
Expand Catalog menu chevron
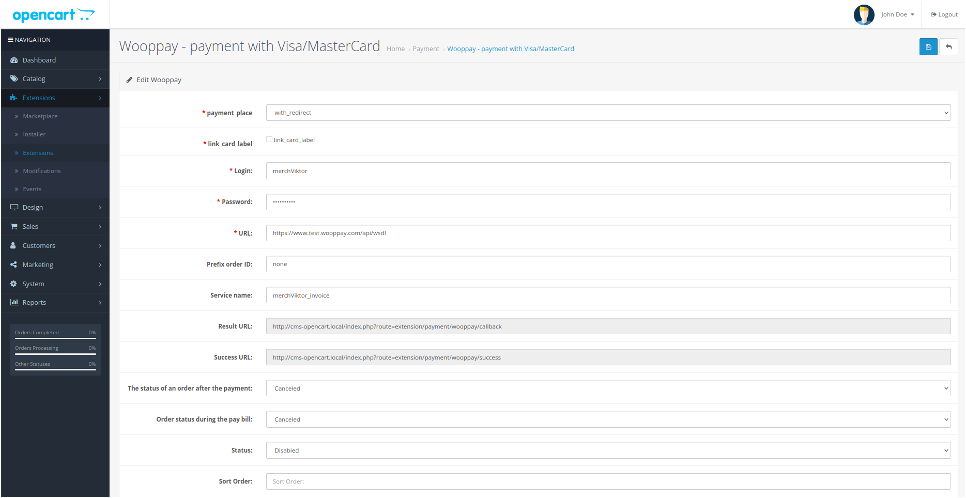click(x=100, y=79)
